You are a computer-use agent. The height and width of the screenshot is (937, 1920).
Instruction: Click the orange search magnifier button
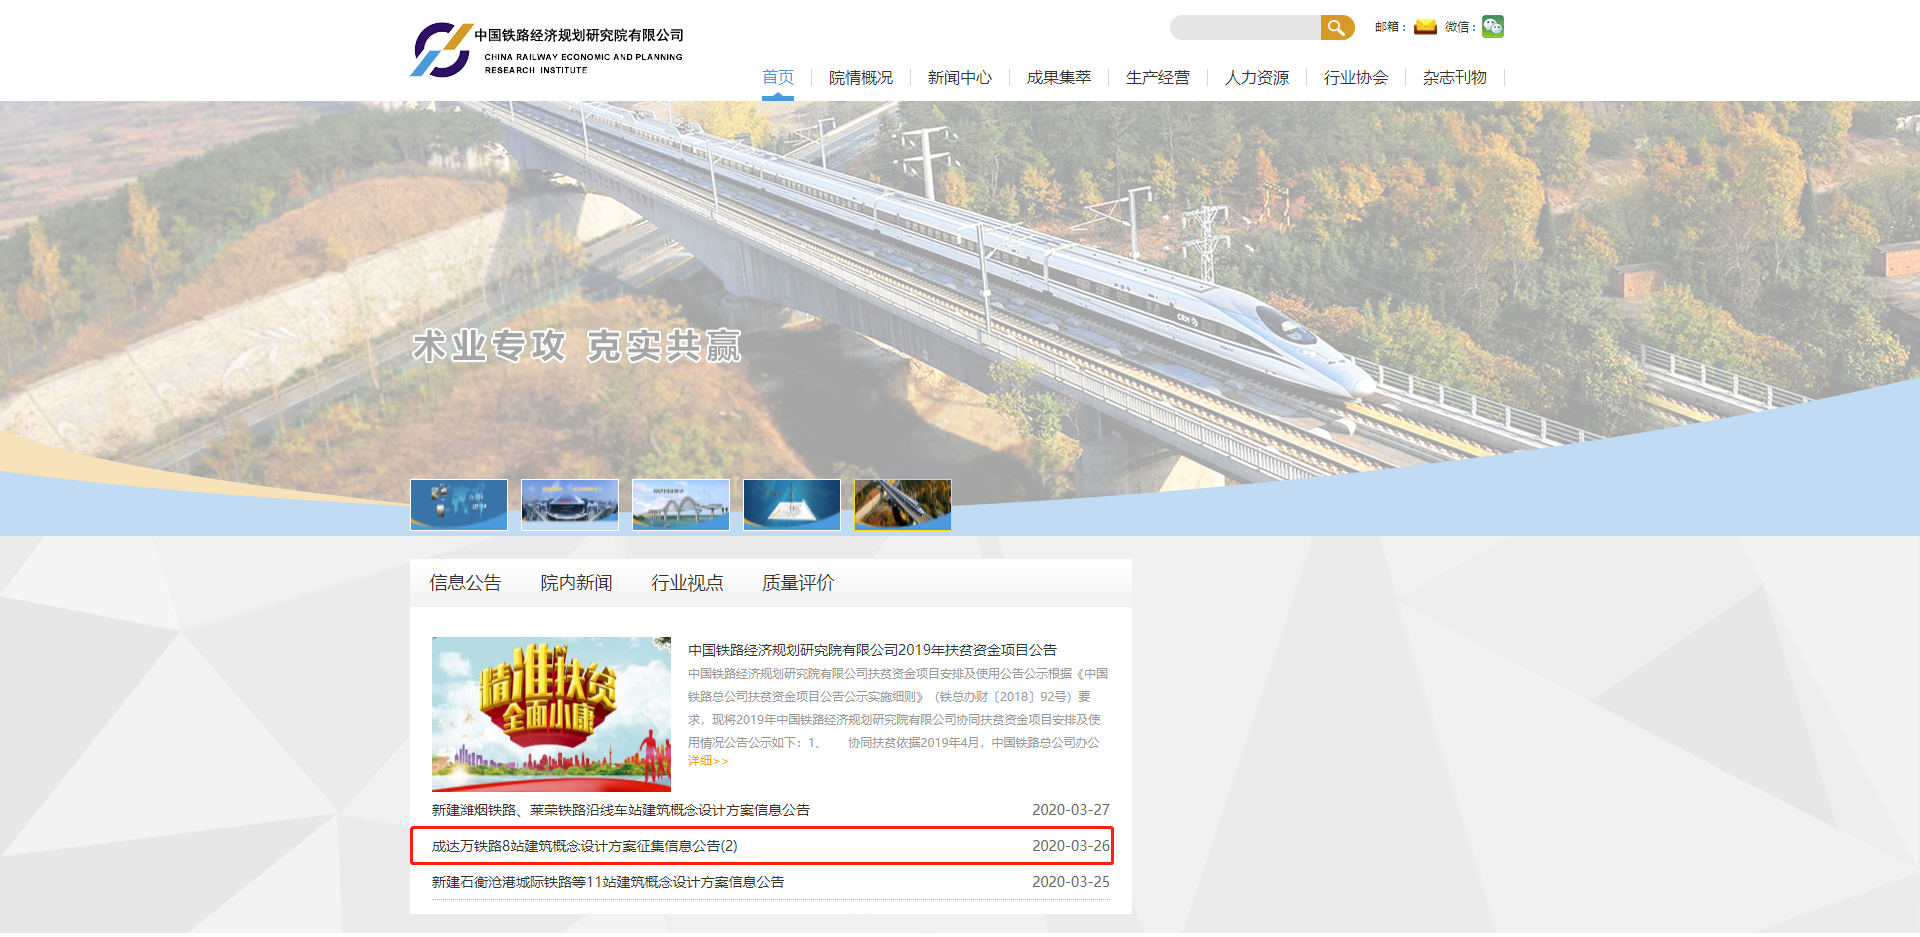point(1336,28)
